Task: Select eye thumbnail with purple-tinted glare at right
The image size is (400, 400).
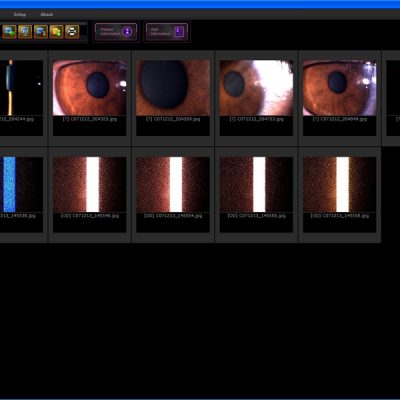Action: (340, 88)
